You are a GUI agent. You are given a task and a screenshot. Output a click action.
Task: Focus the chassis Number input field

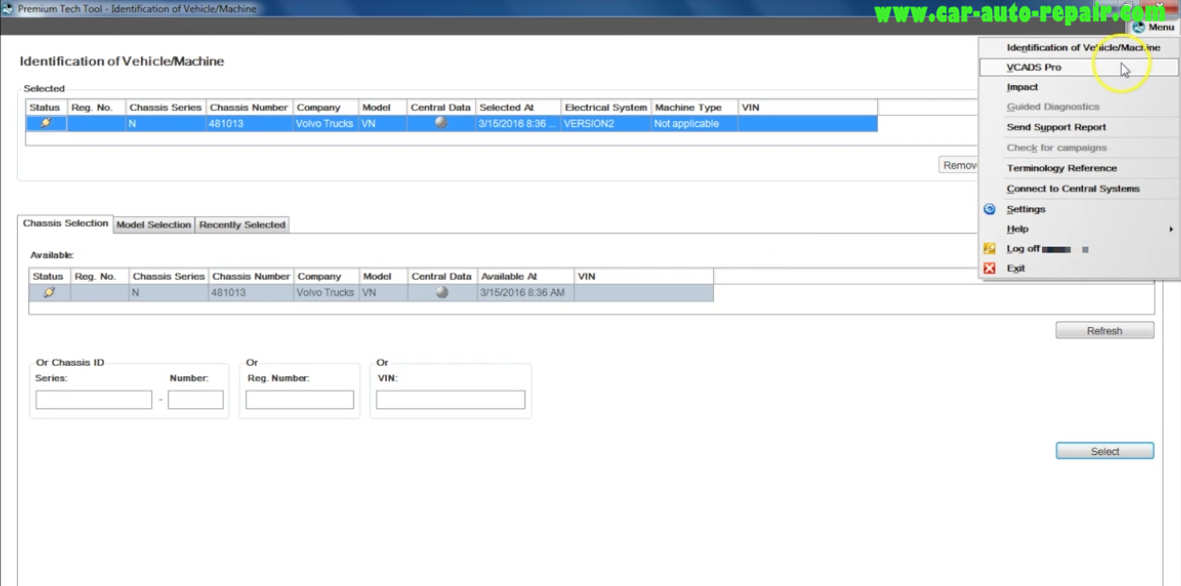coord(196,400)
